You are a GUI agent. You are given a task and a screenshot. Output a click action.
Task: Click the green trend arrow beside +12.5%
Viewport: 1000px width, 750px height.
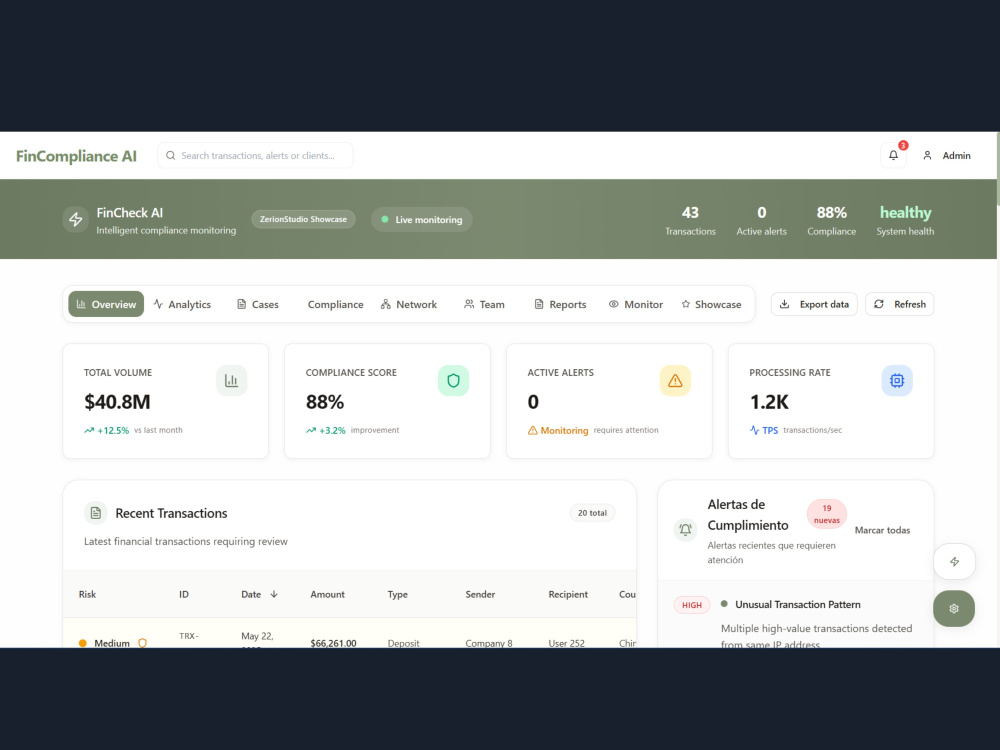(x=89, y=430)
